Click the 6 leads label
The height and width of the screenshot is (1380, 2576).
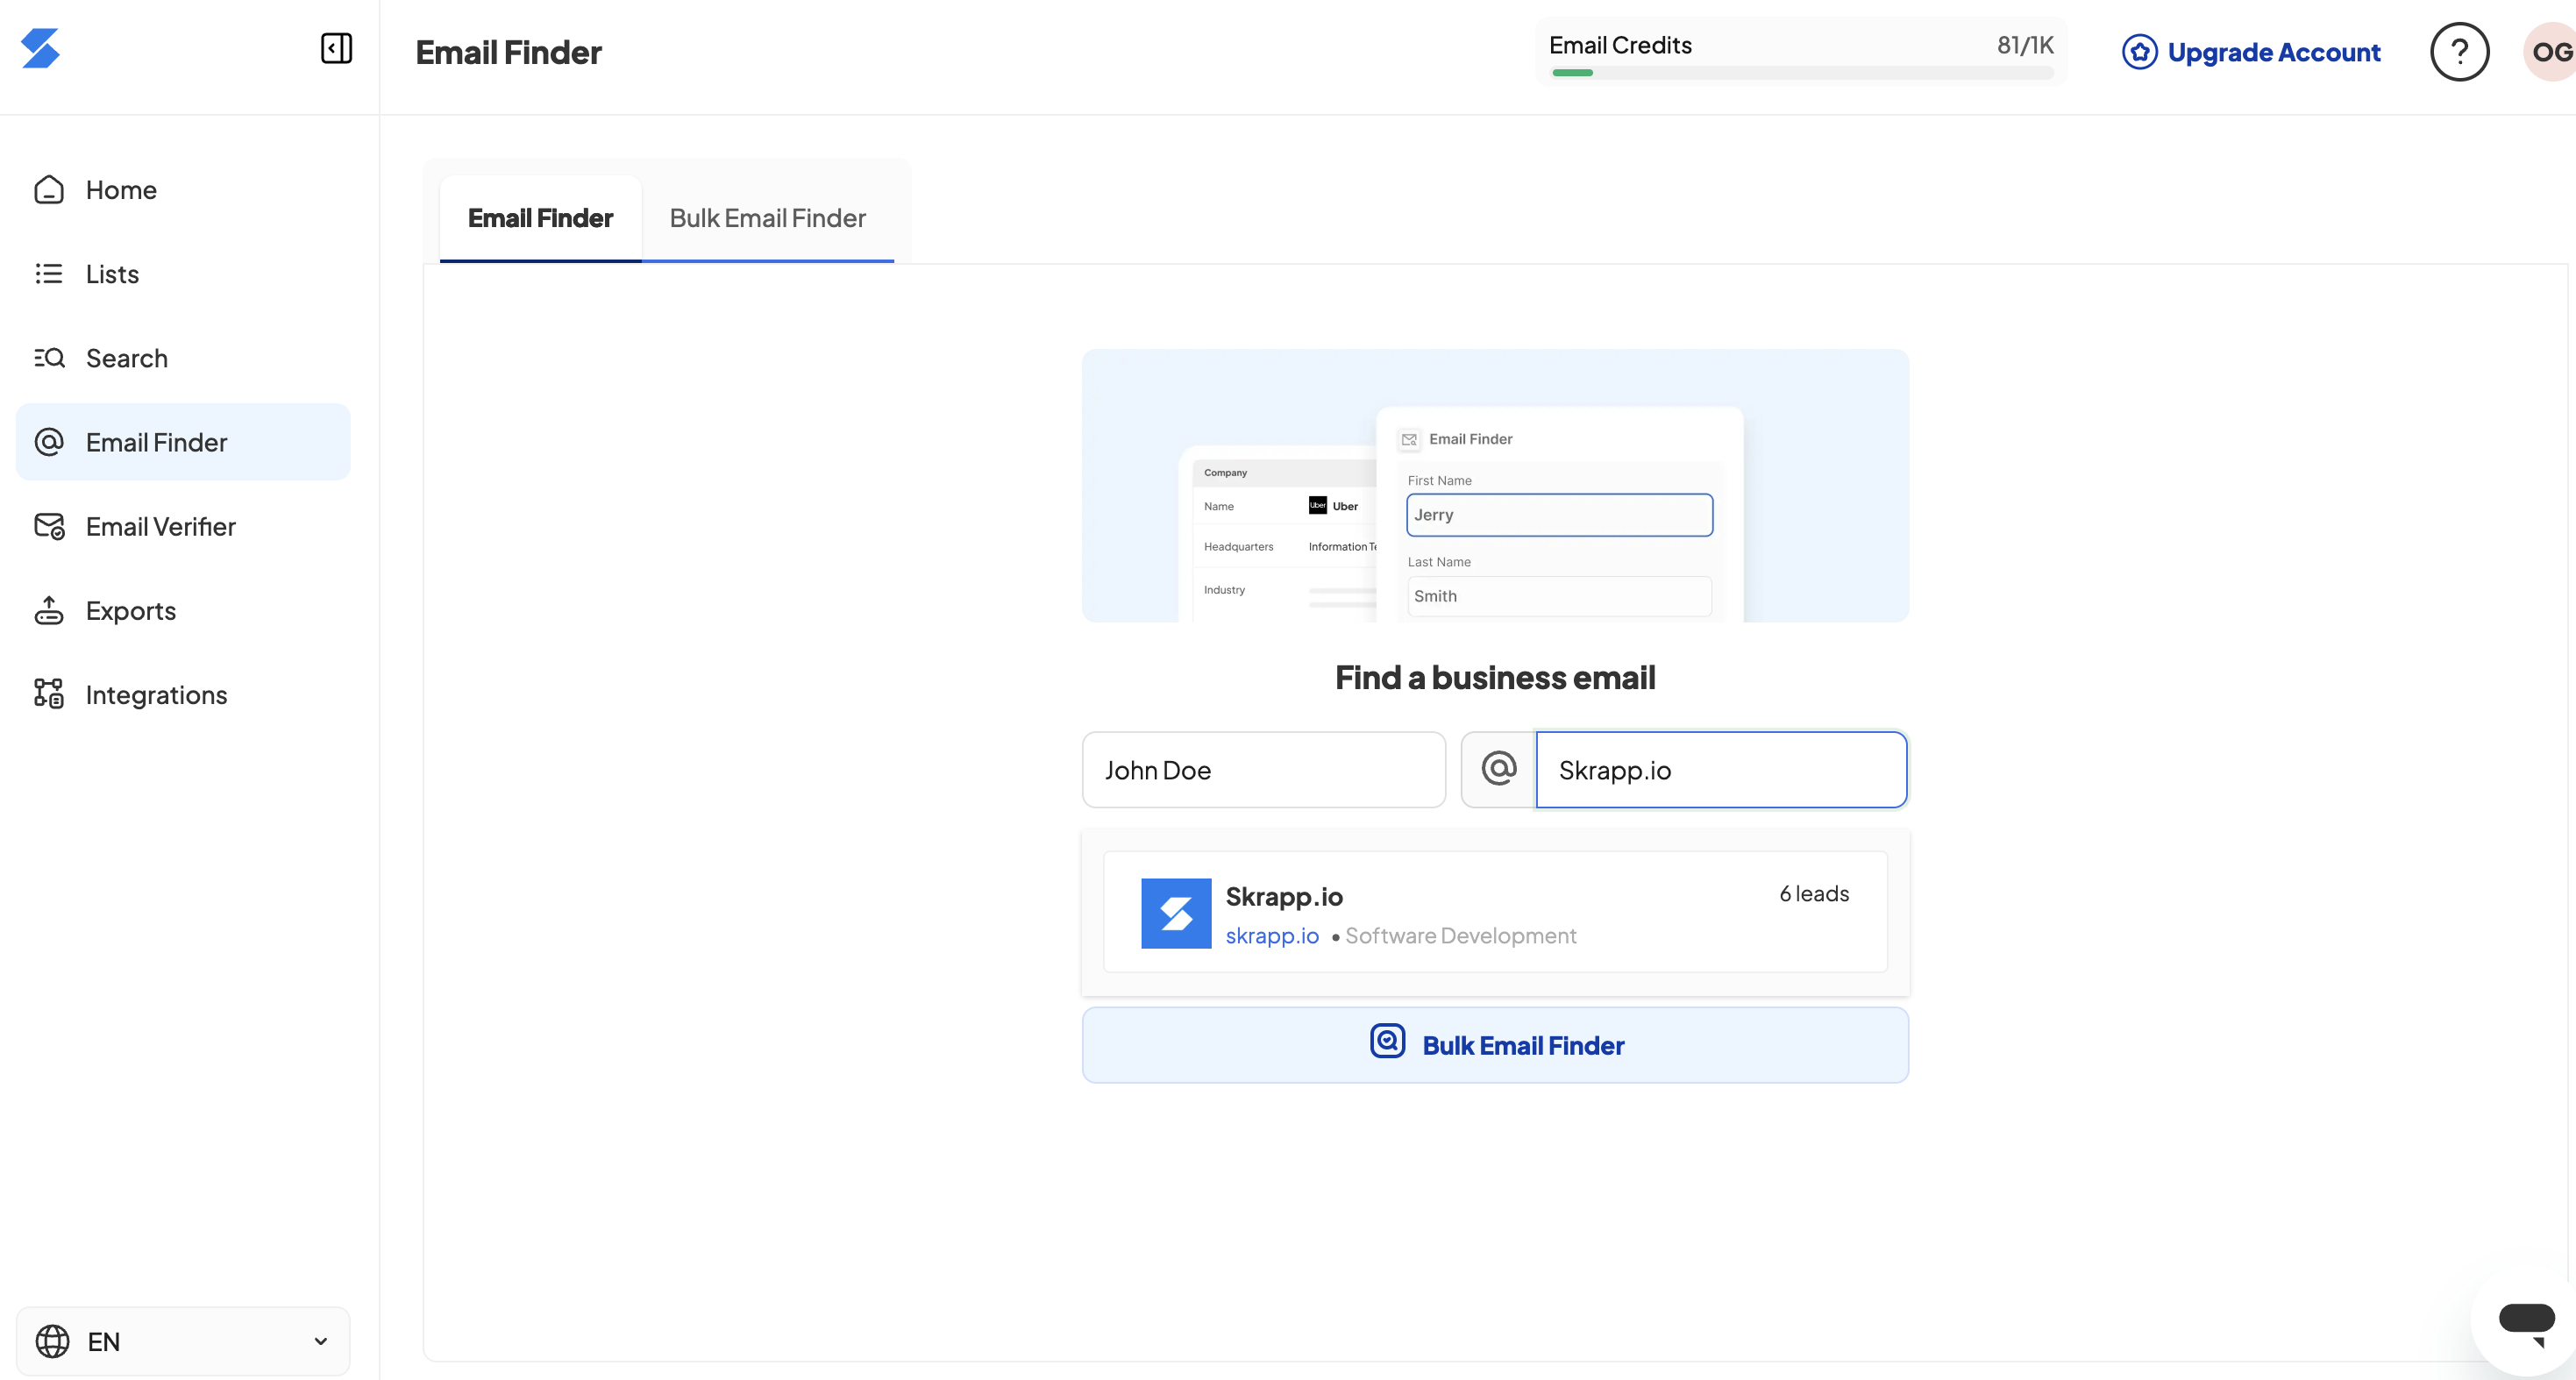pos(1814,894)
